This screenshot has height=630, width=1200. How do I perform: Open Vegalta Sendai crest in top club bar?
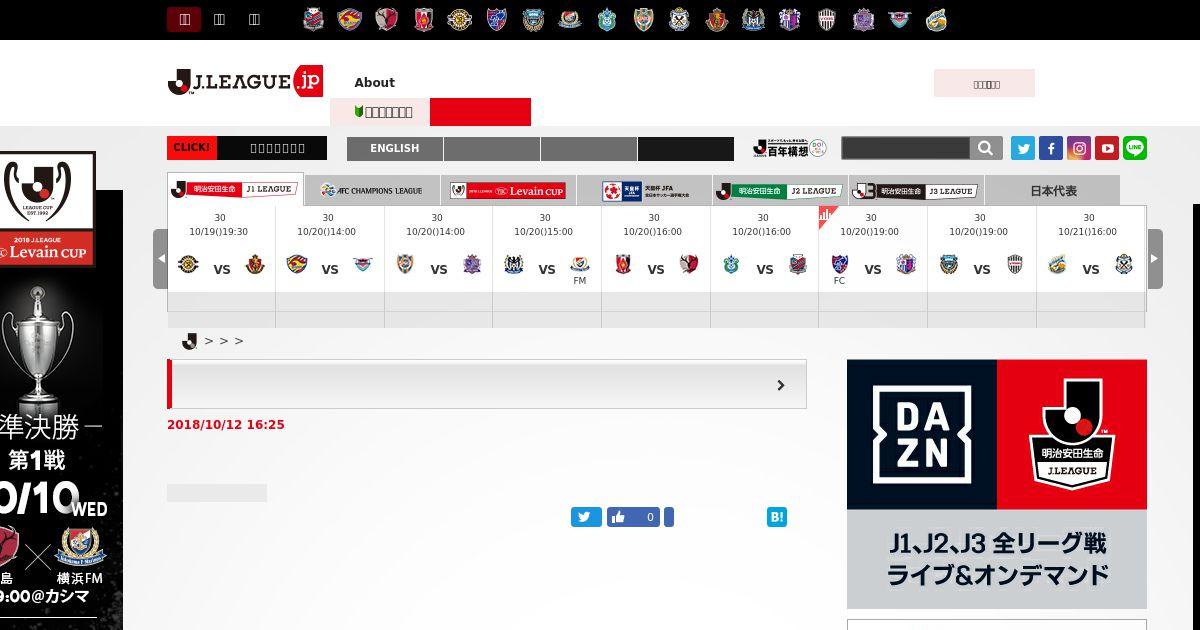coord(350,19)
